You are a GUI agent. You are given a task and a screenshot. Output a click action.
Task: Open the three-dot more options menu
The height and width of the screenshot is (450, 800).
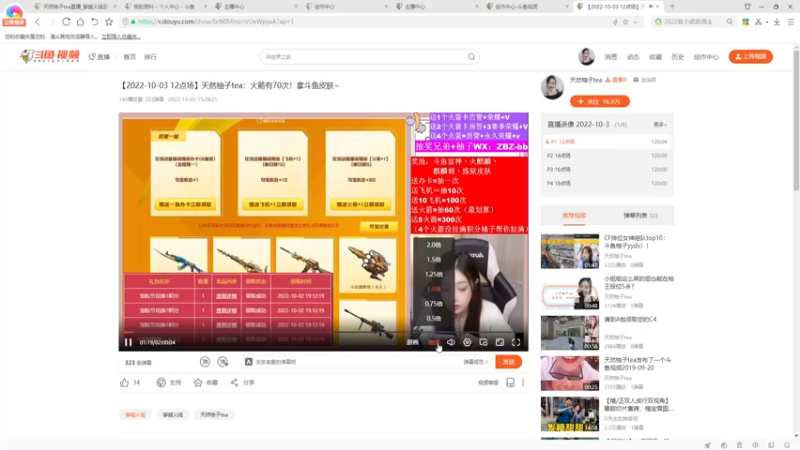click(x=523, y=383)
